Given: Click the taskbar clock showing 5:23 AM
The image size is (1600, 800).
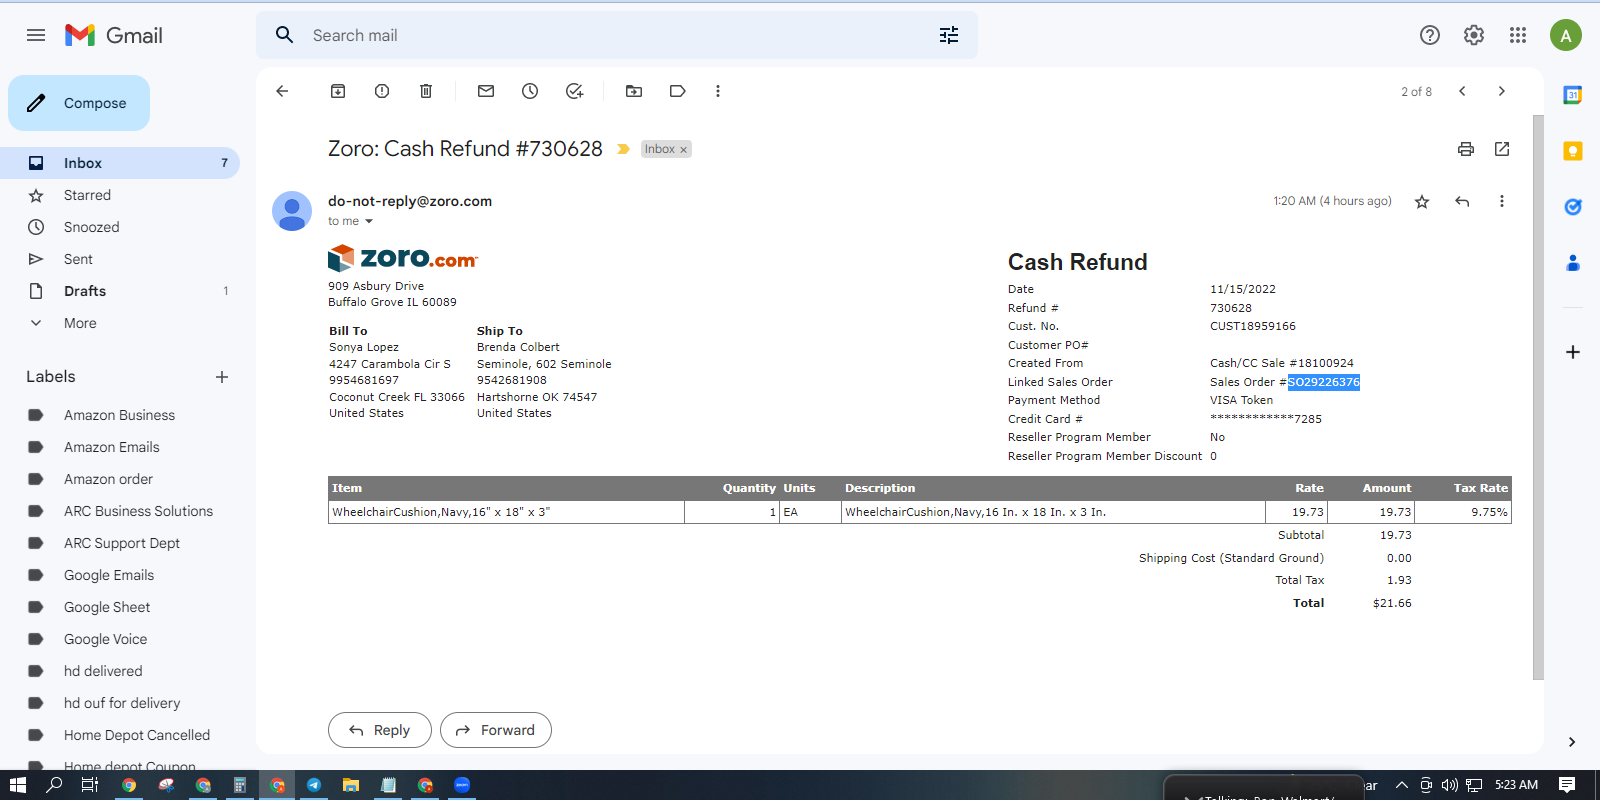Looking at the screenshot, I should (x=1516, y=785).
